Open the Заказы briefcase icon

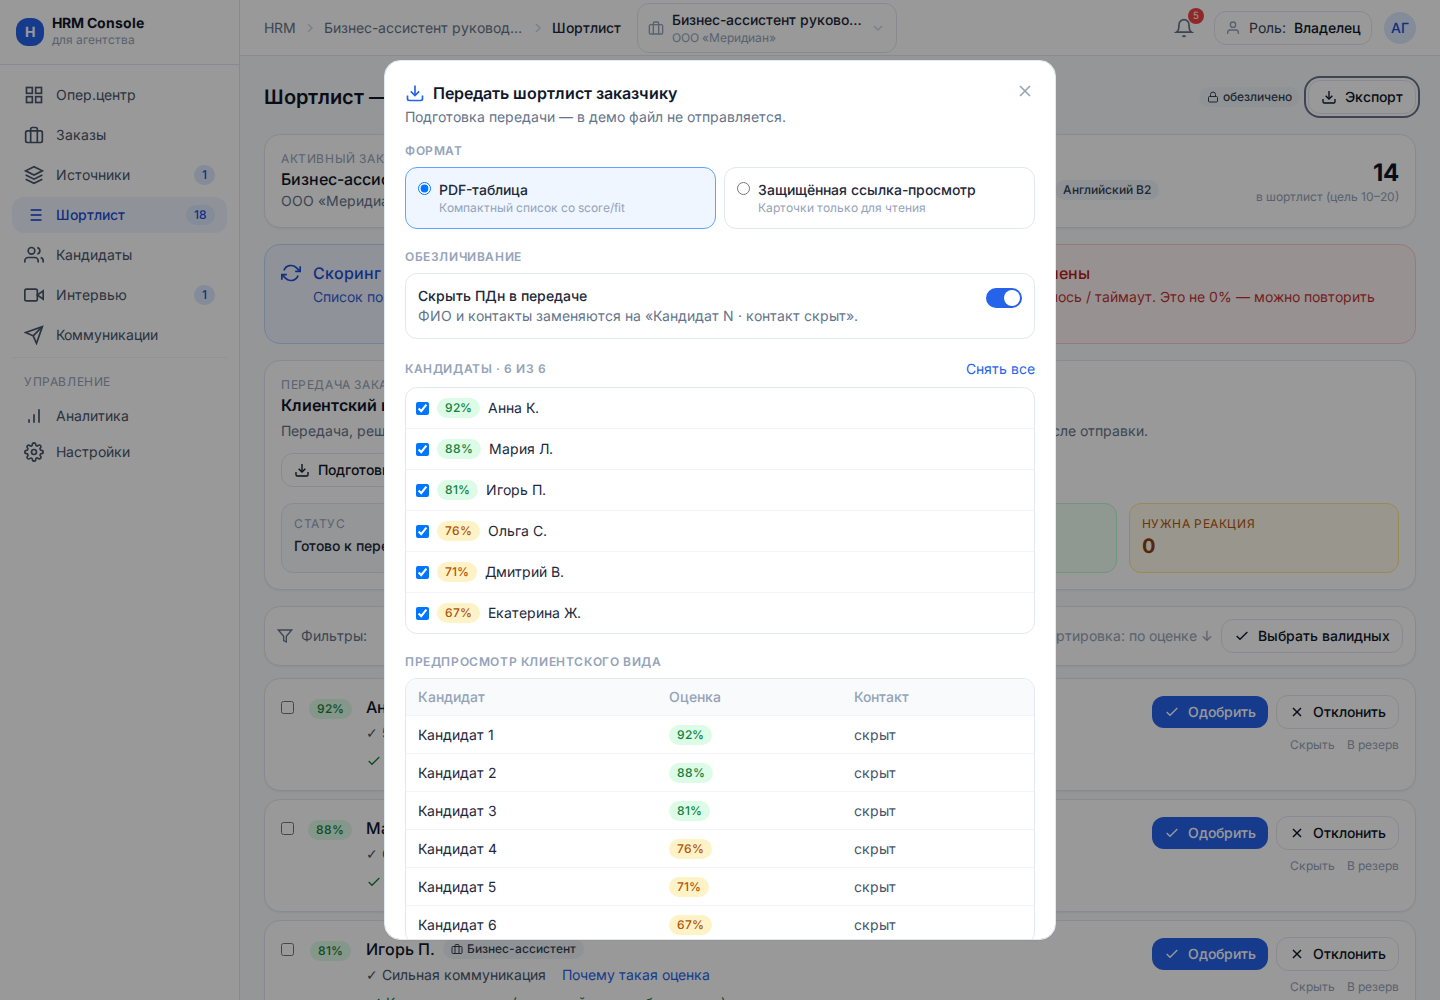(x=34, y=135)
